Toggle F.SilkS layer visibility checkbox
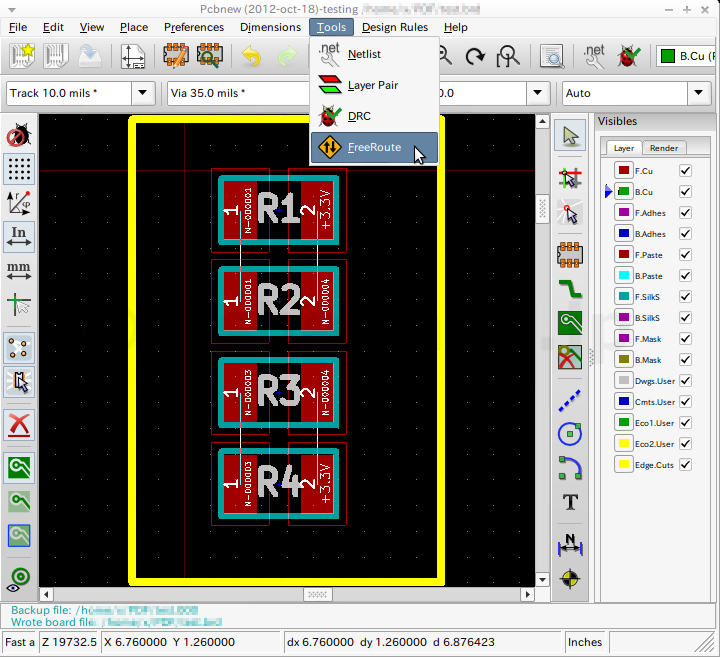 tap(685, 297)
